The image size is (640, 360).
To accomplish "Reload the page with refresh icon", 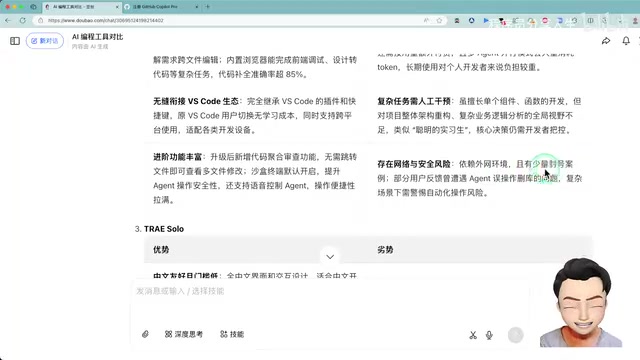I will tap(23, 20).
